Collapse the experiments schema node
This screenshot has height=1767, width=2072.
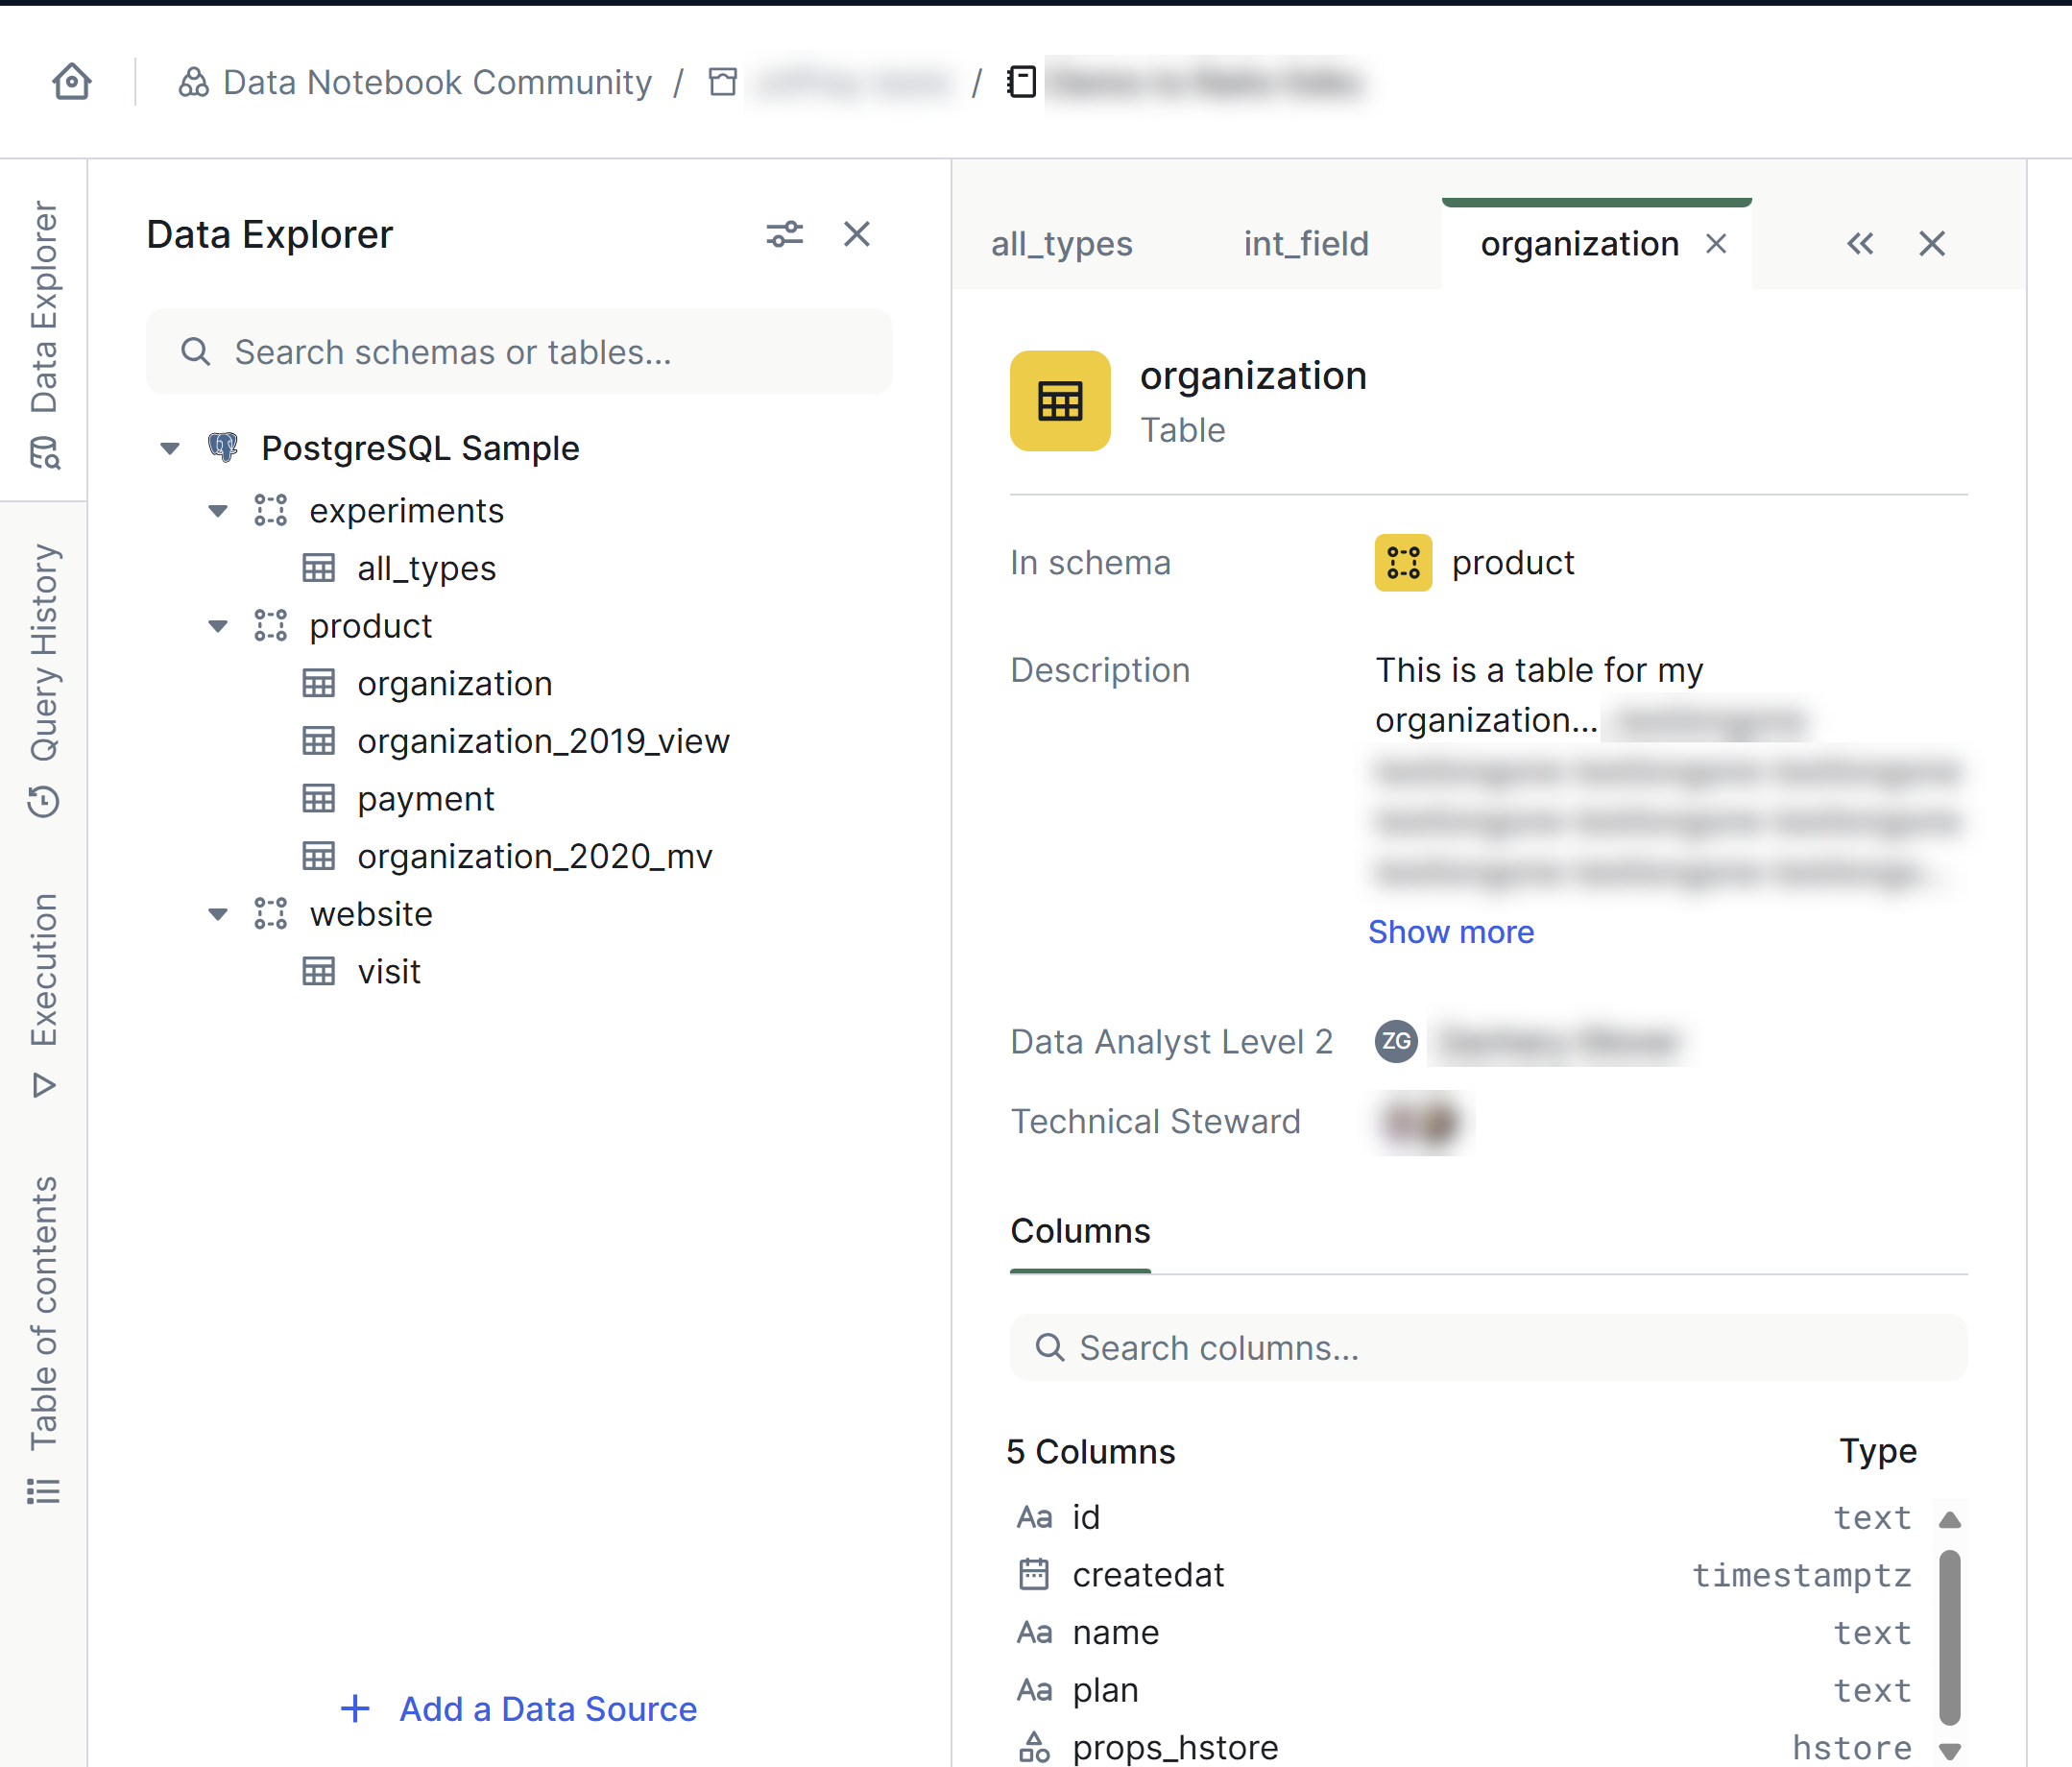tap(218, 511)
